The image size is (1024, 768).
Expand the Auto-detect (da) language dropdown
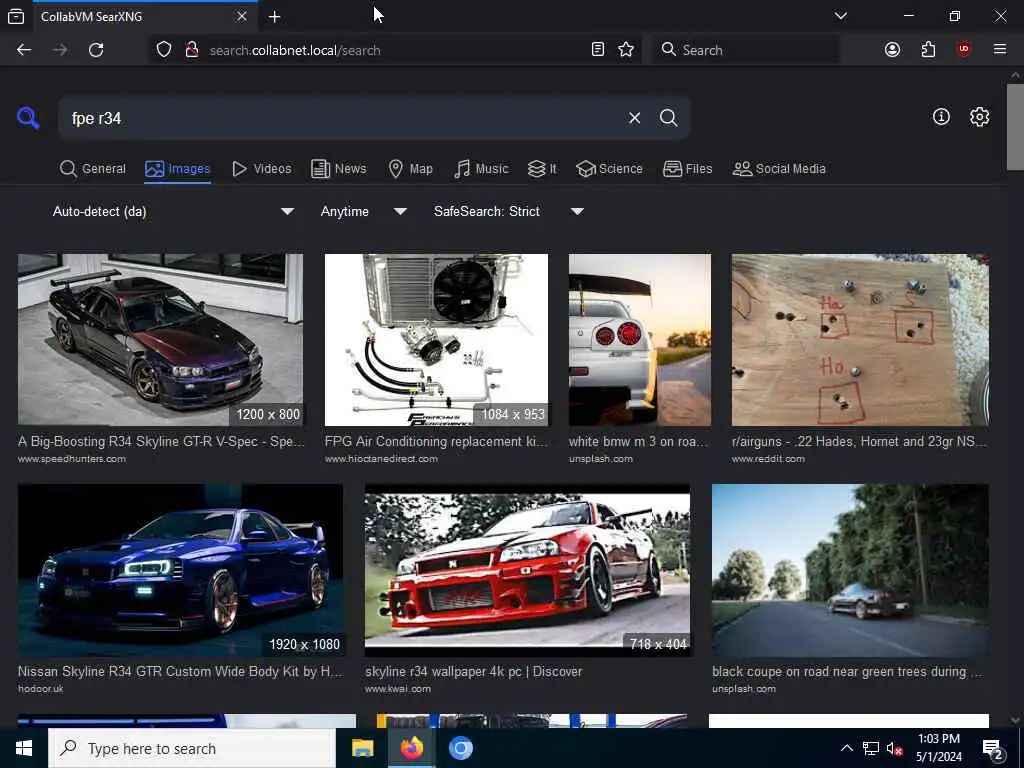(x=173, y=212)
